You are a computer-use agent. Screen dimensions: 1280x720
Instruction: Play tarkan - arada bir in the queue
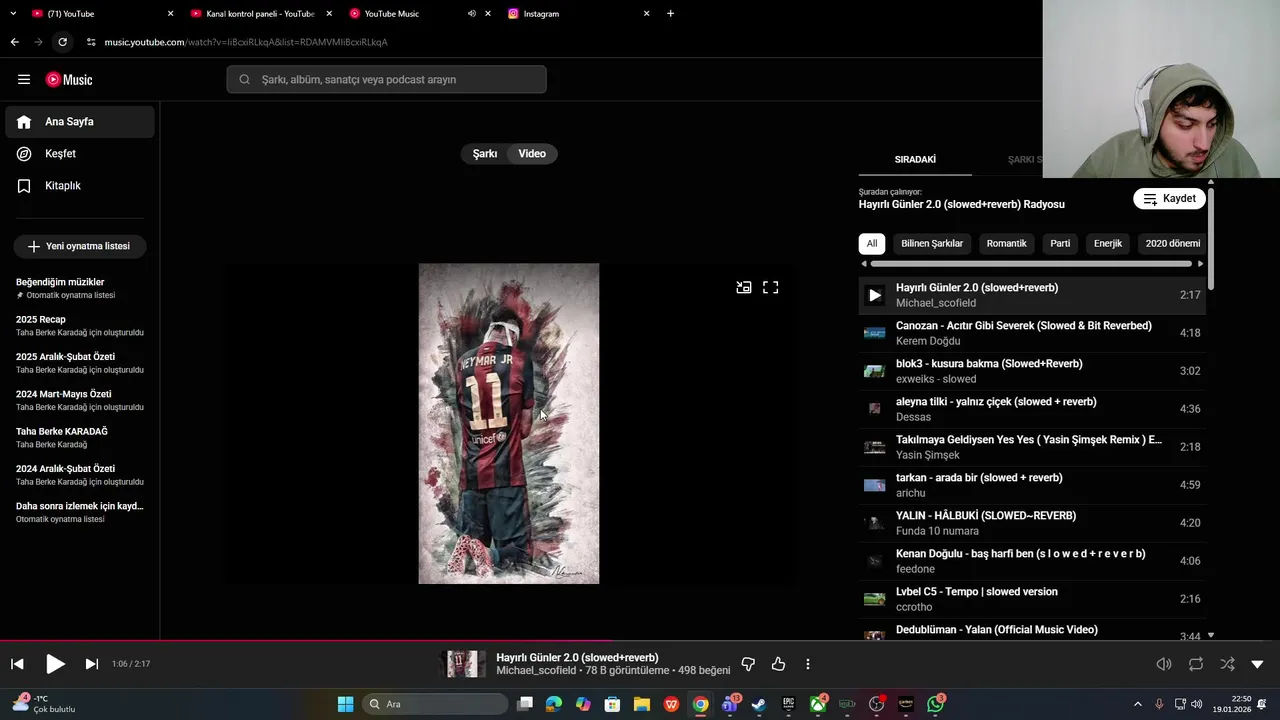click(x=1032, y=485)
